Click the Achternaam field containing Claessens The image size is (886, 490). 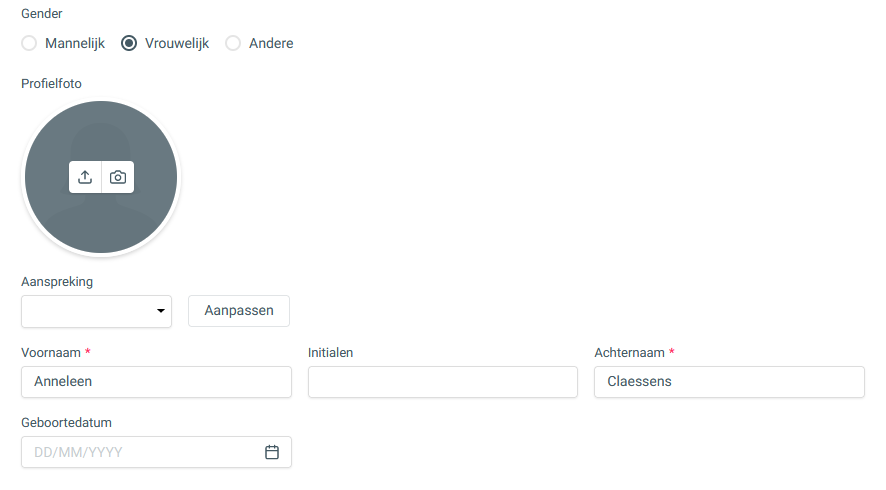728,382
